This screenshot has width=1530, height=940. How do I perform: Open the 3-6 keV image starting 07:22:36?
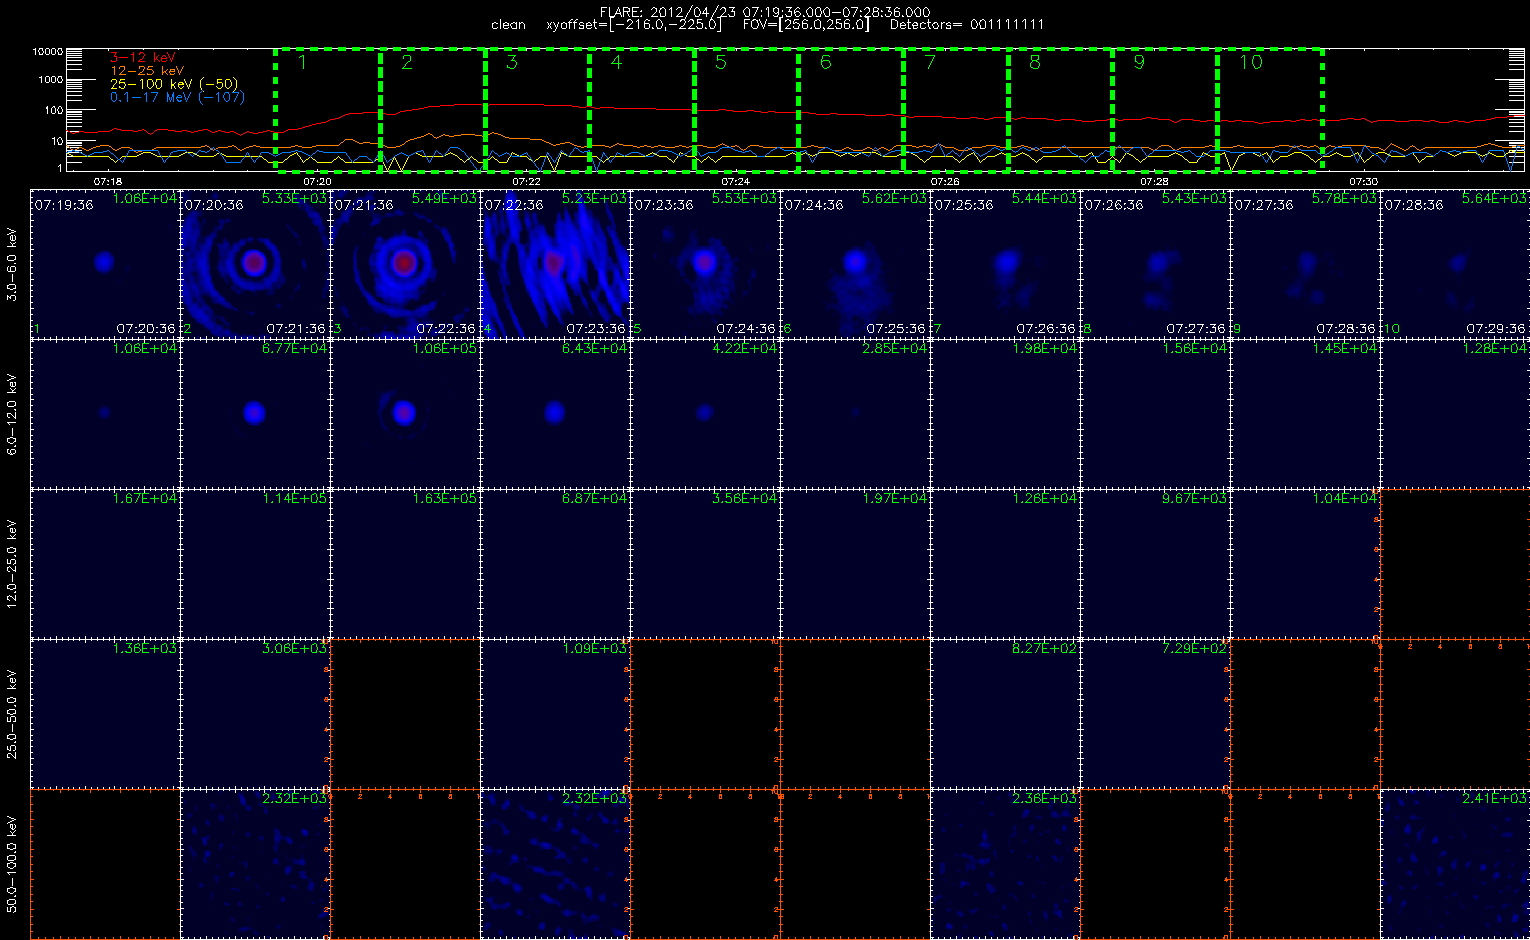555,263
